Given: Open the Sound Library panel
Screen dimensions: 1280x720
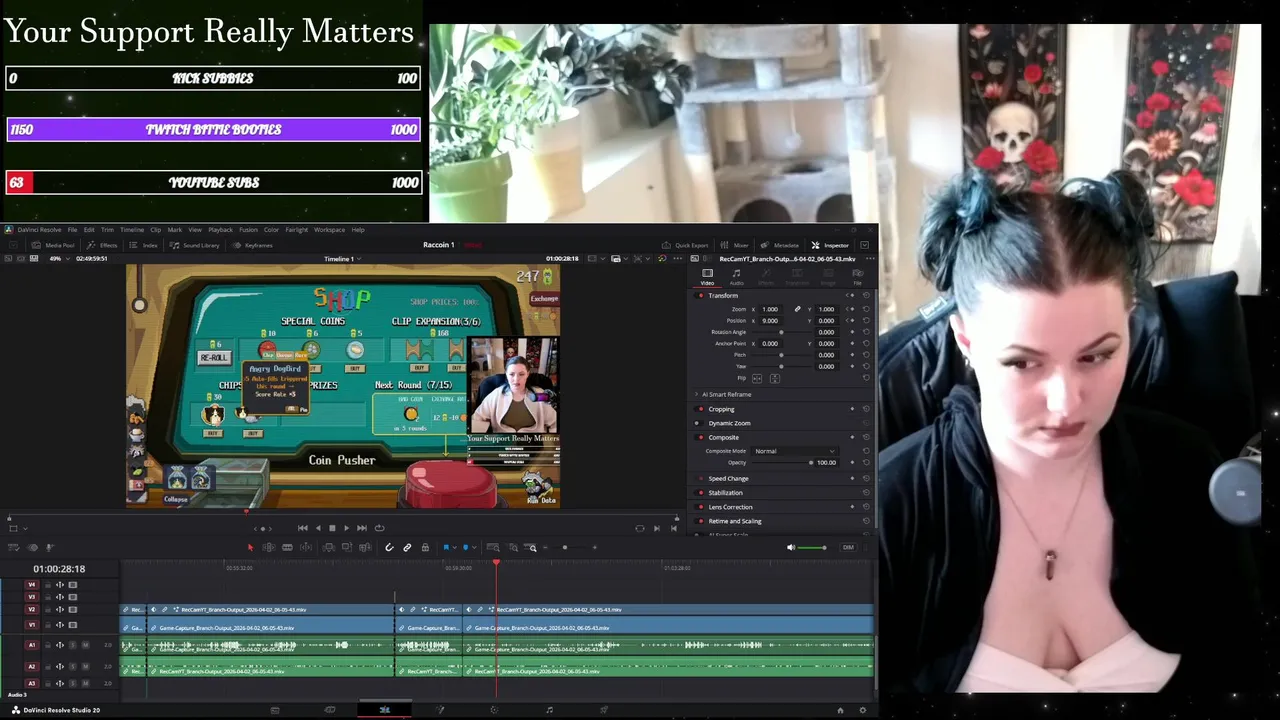Looking at the screenshot, I should click(195, 245).
